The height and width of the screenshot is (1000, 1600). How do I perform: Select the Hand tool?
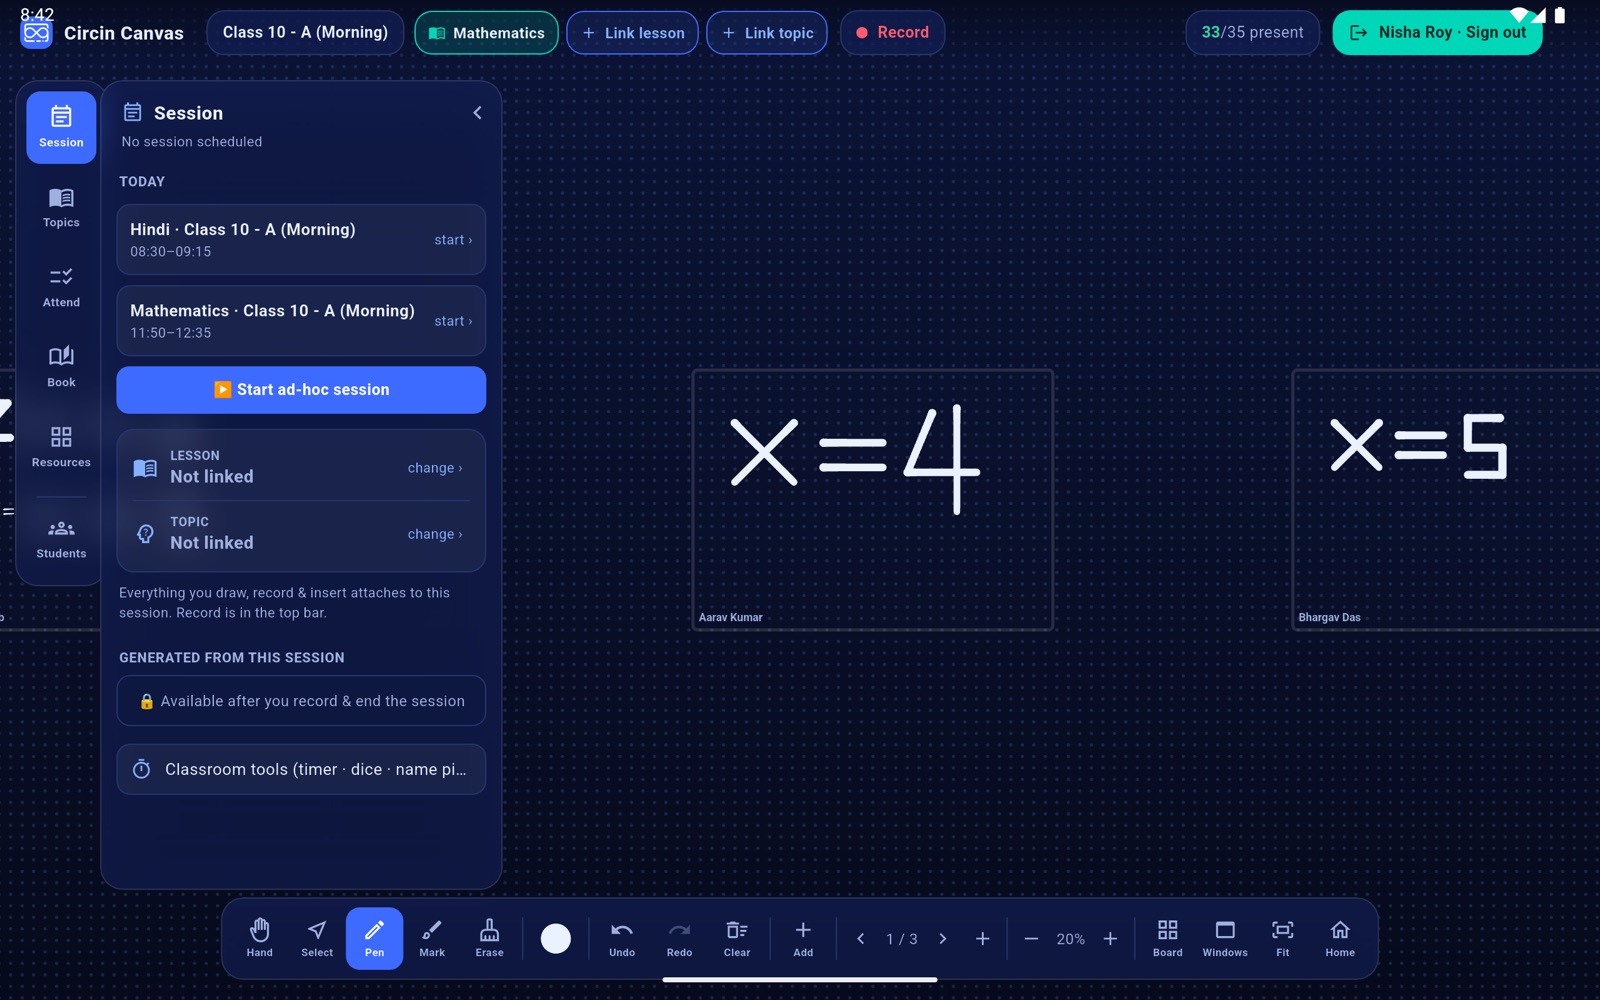pos(259,938)
